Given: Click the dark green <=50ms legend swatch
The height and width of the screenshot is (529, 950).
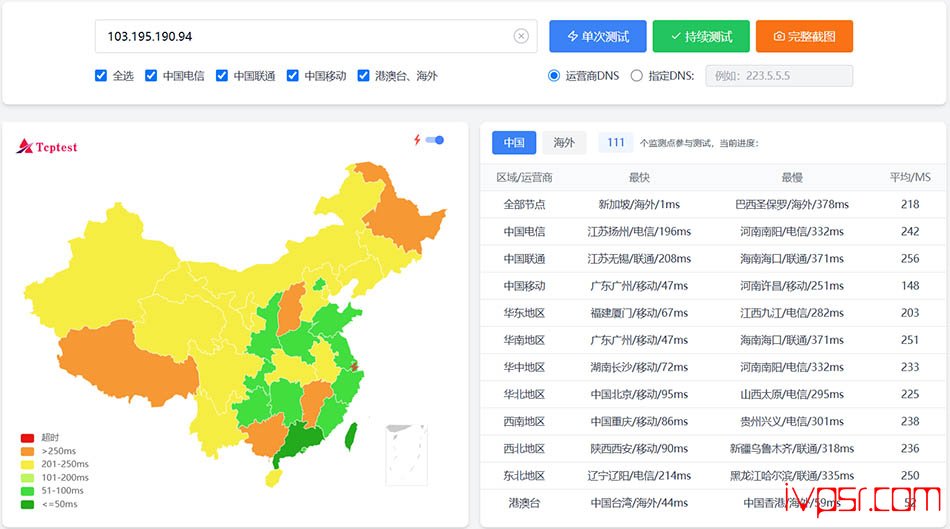Looking at the screenshot, I should pyautogui.click(x=27, y=504).
